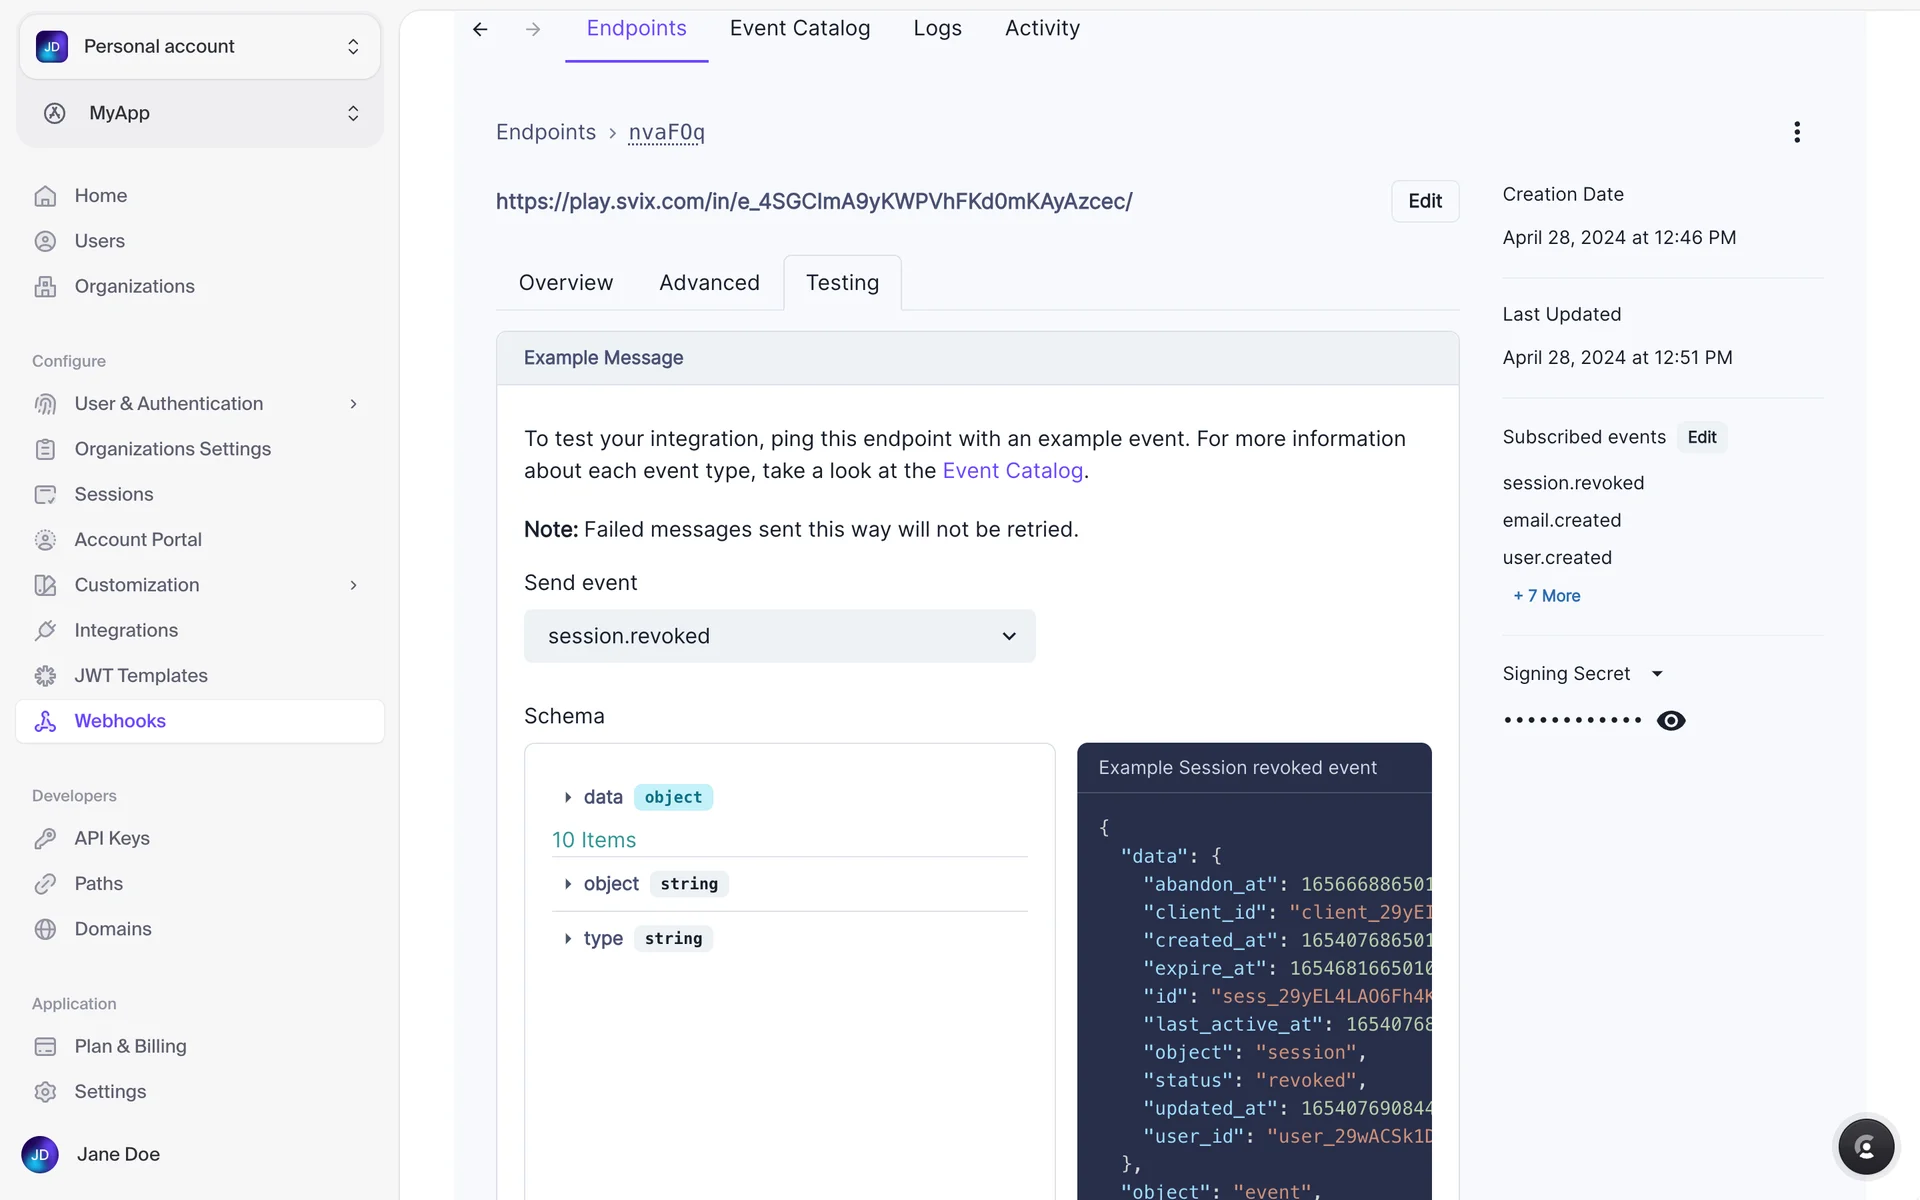This screenshot has height=1200, width=1920.
Task: Open the session.revoked send event dropdown
Action: point(779,636)
